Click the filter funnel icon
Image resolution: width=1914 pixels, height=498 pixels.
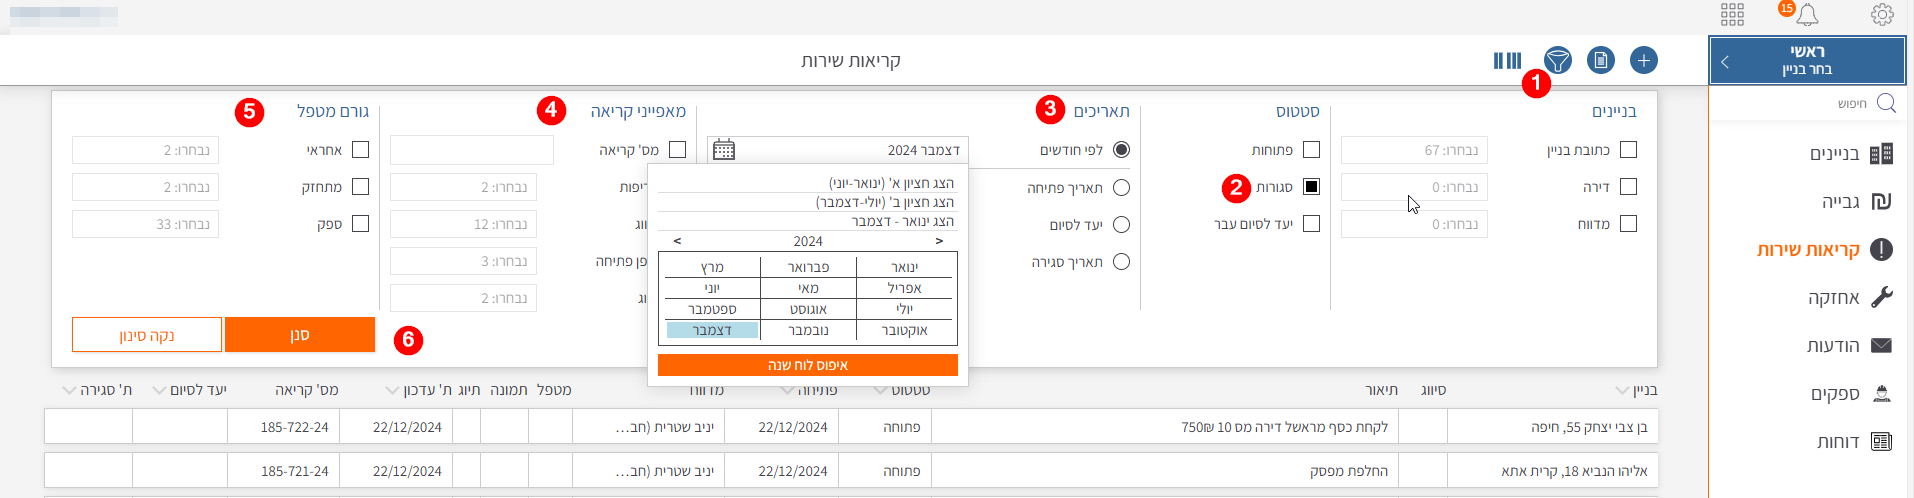[1557, 61]
